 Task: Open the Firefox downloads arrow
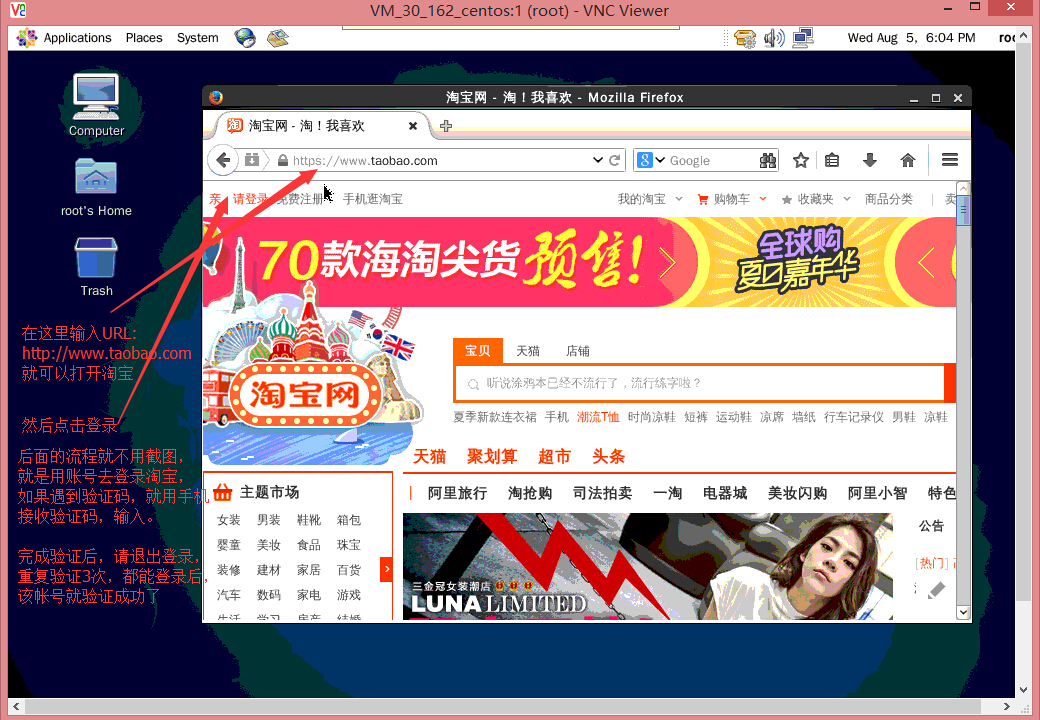[x=870, y=160]
